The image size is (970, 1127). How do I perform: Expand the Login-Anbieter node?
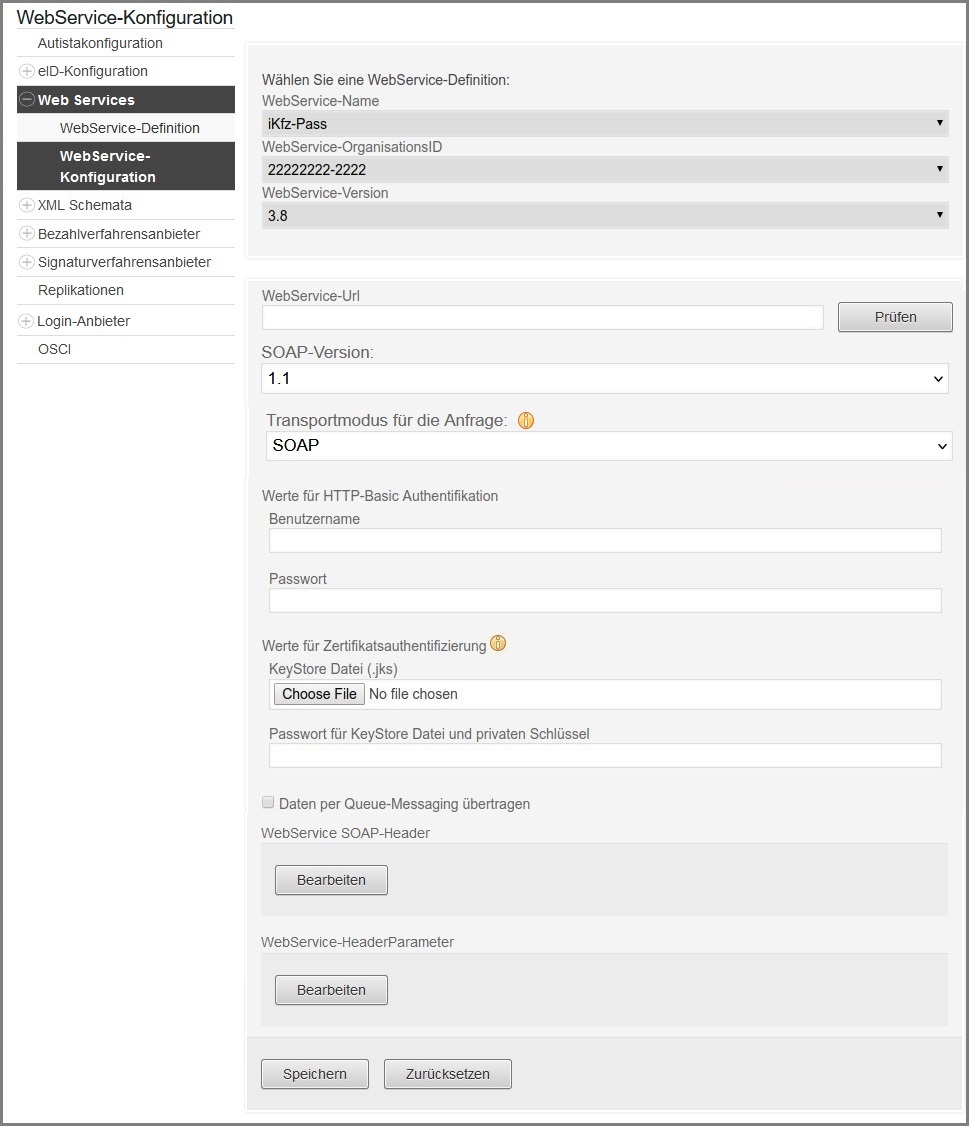[x=27, y=321]
